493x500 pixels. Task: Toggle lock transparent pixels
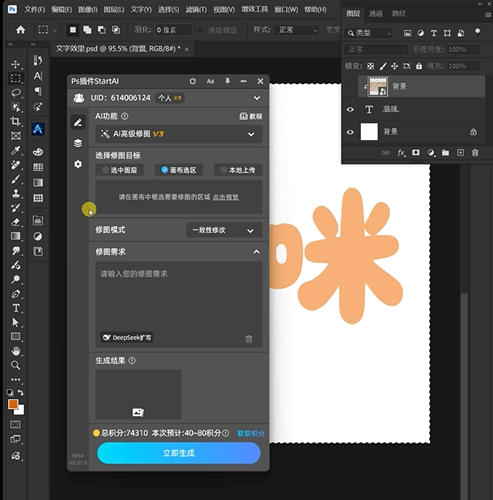[x=370, y=66]
